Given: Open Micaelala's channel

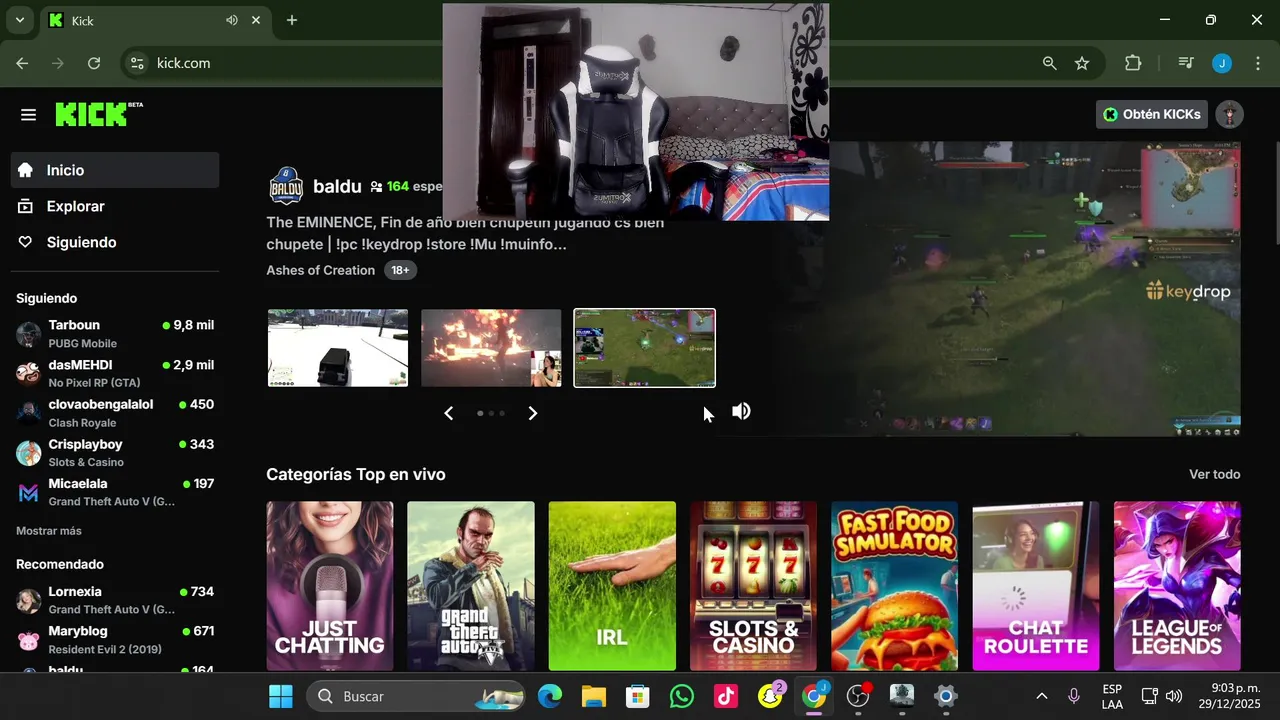Looking at the screenshot, I should point(115,492).
